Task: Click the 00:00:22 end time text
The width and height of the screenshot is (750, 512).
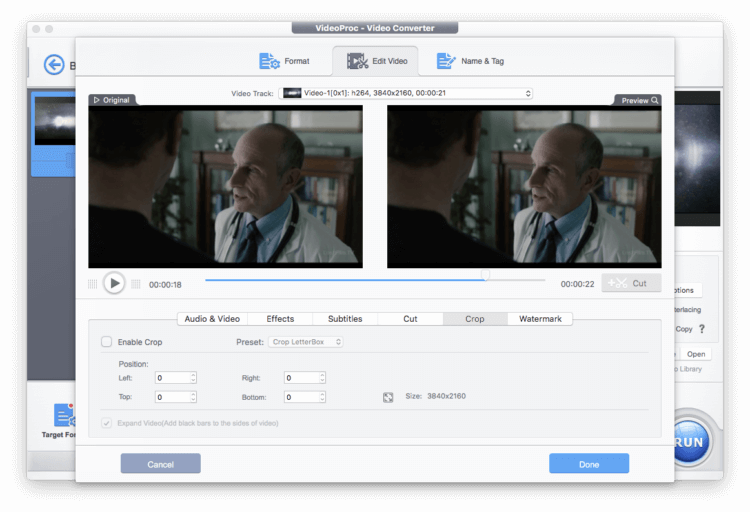Action: (577, 284)
